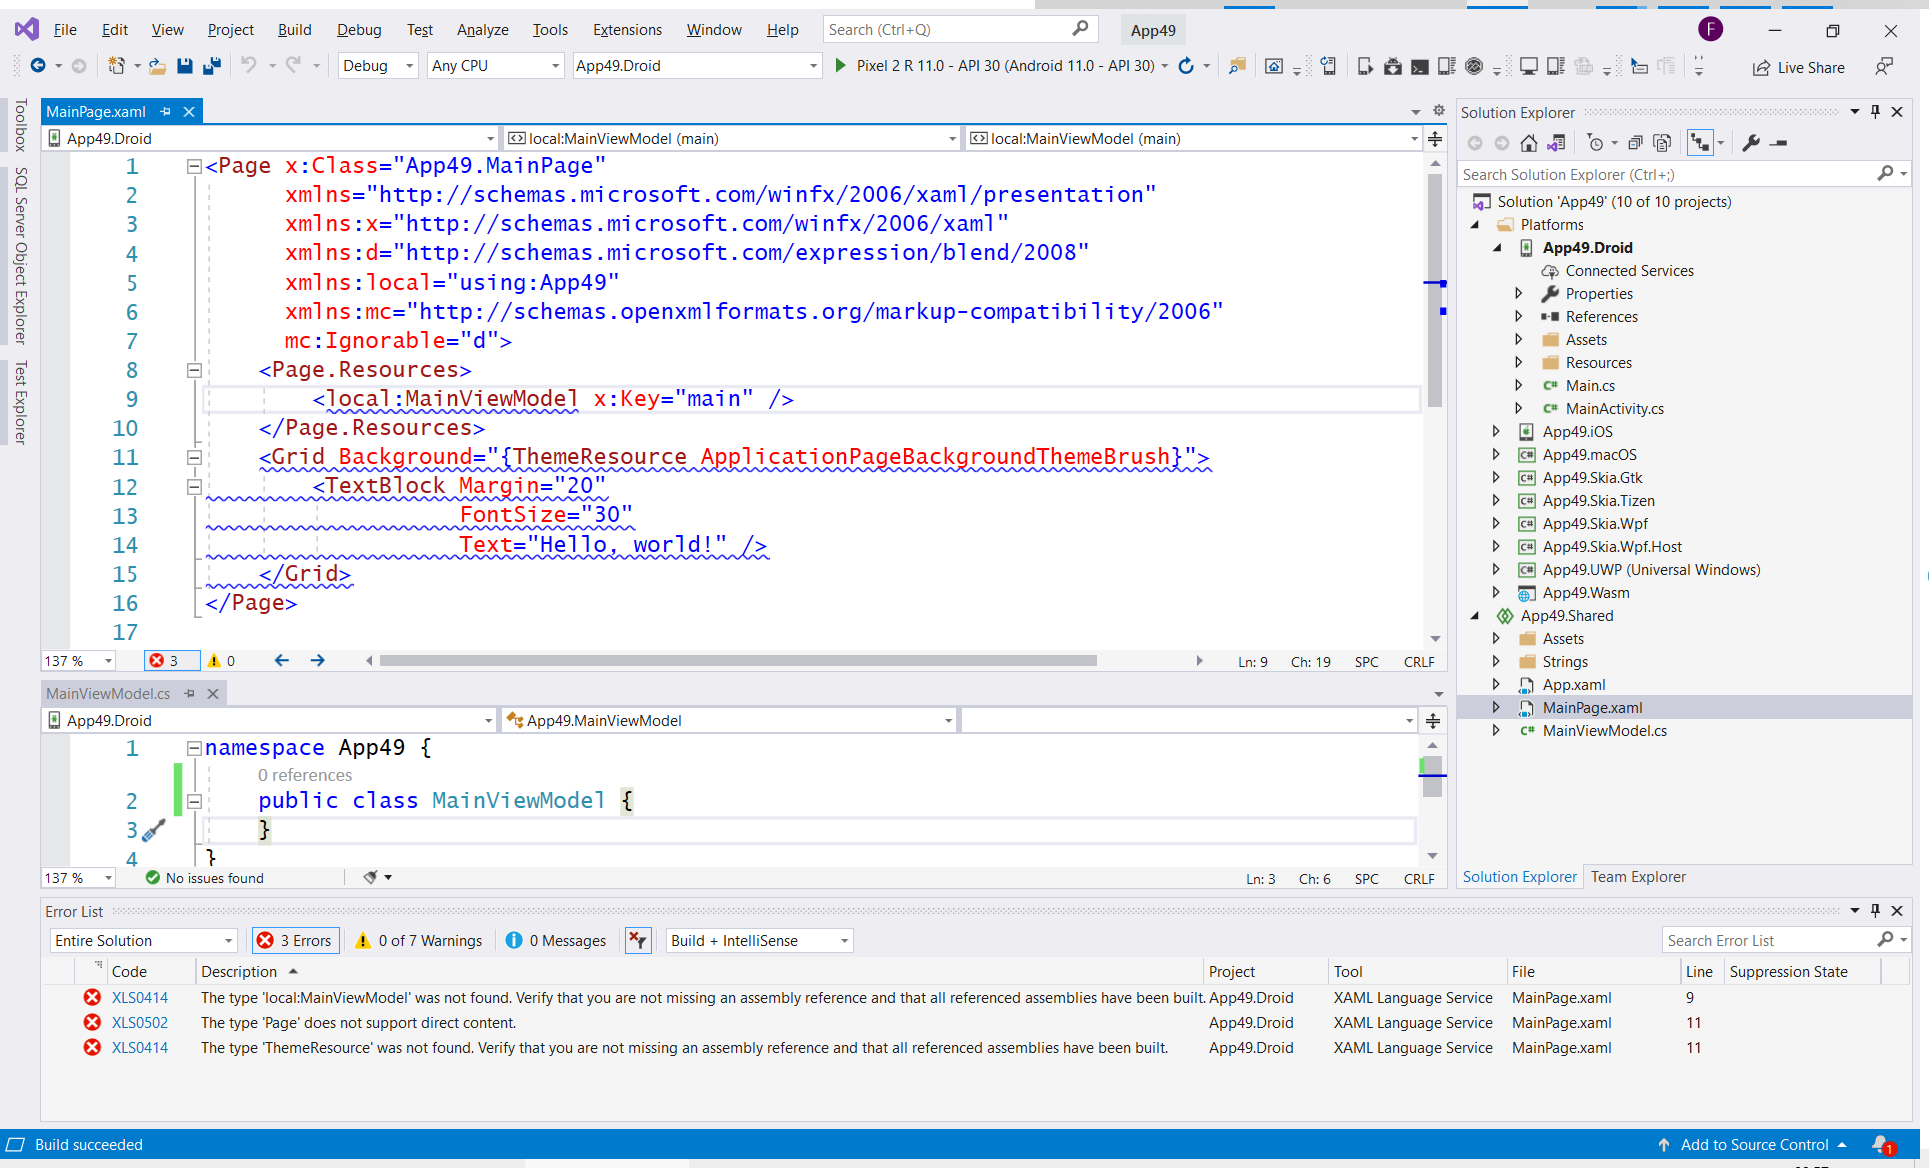Switch to the Team Explorer tab

pos(1638,877)
